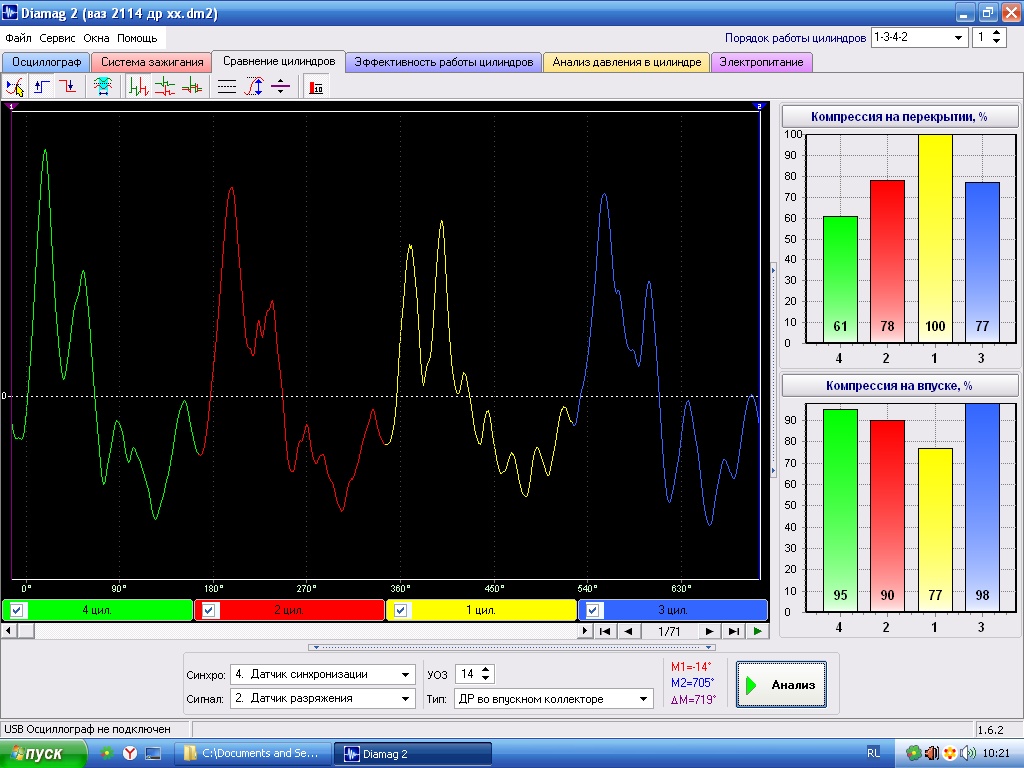The height and width of the screenshot is (768, 1024).
Task: Click the zero line position icon
Action: coord(280,86)
